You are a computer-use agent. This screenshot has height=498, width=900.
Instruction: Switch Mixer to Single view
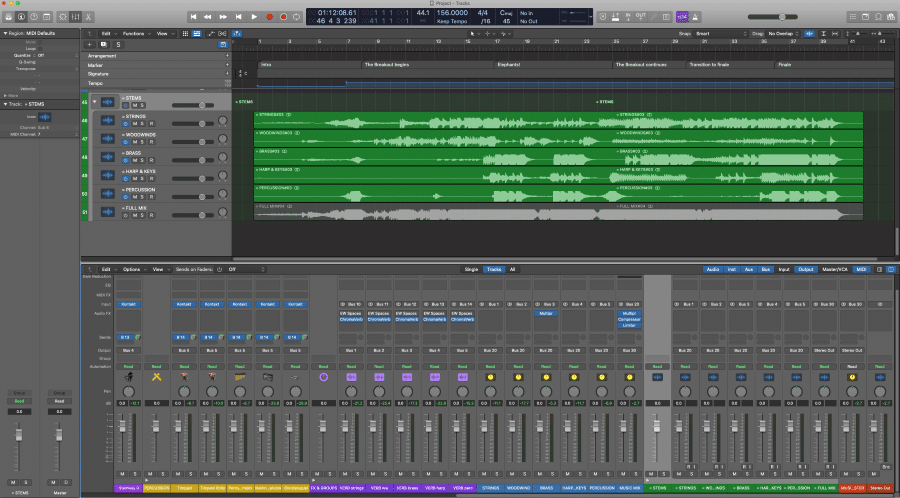click(471, 269)
